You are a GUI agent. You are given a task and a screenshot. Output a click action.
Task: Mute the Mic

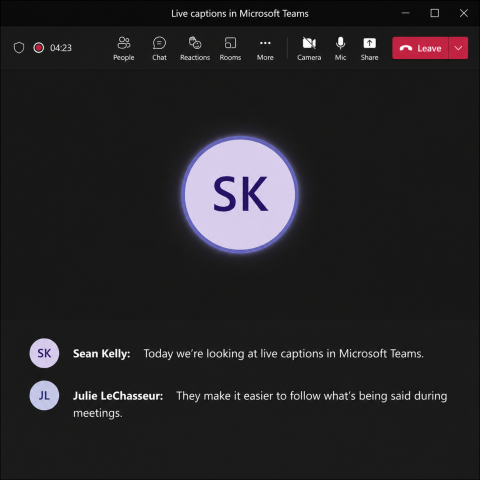[x=340, y=49]
